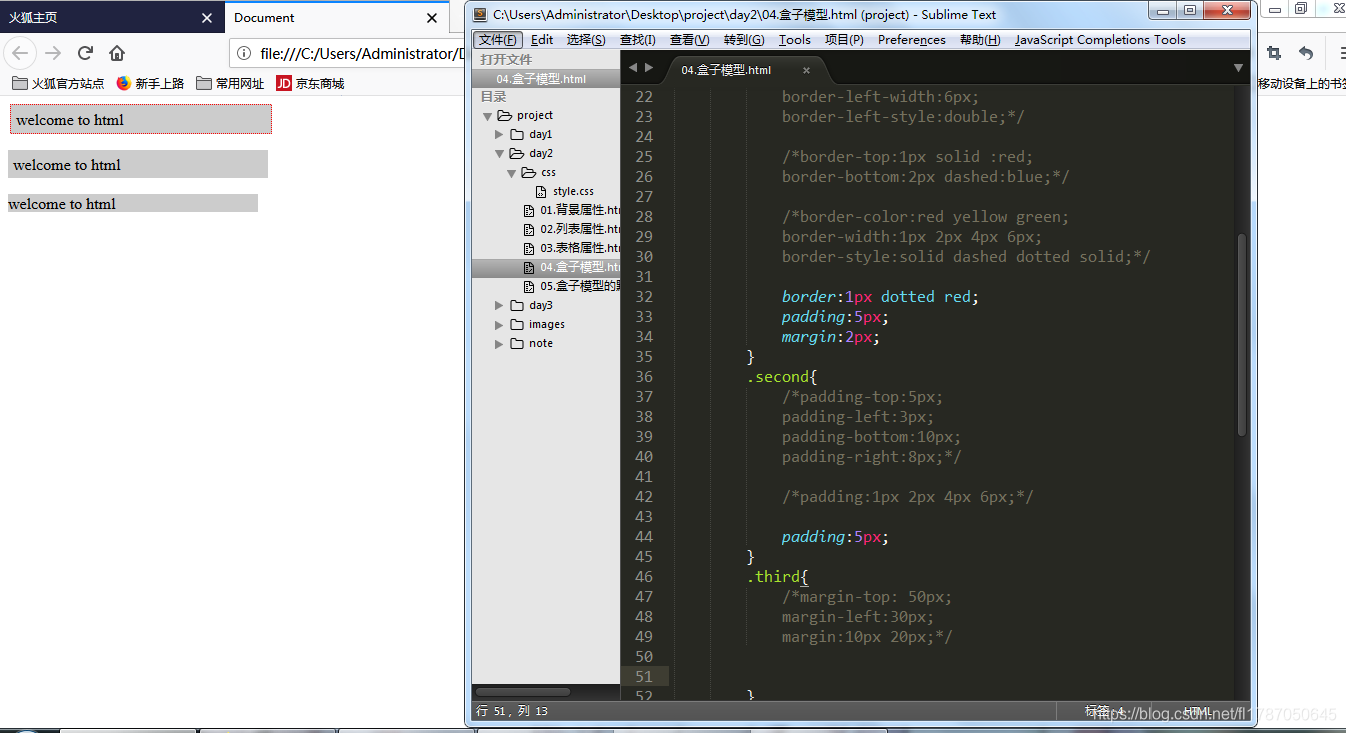Image resolution: width=1346 pixels, height=733 pixels.
Task: Collapse the day2 folder arrow
Action: pyautogui.click(x=499, y=154)
